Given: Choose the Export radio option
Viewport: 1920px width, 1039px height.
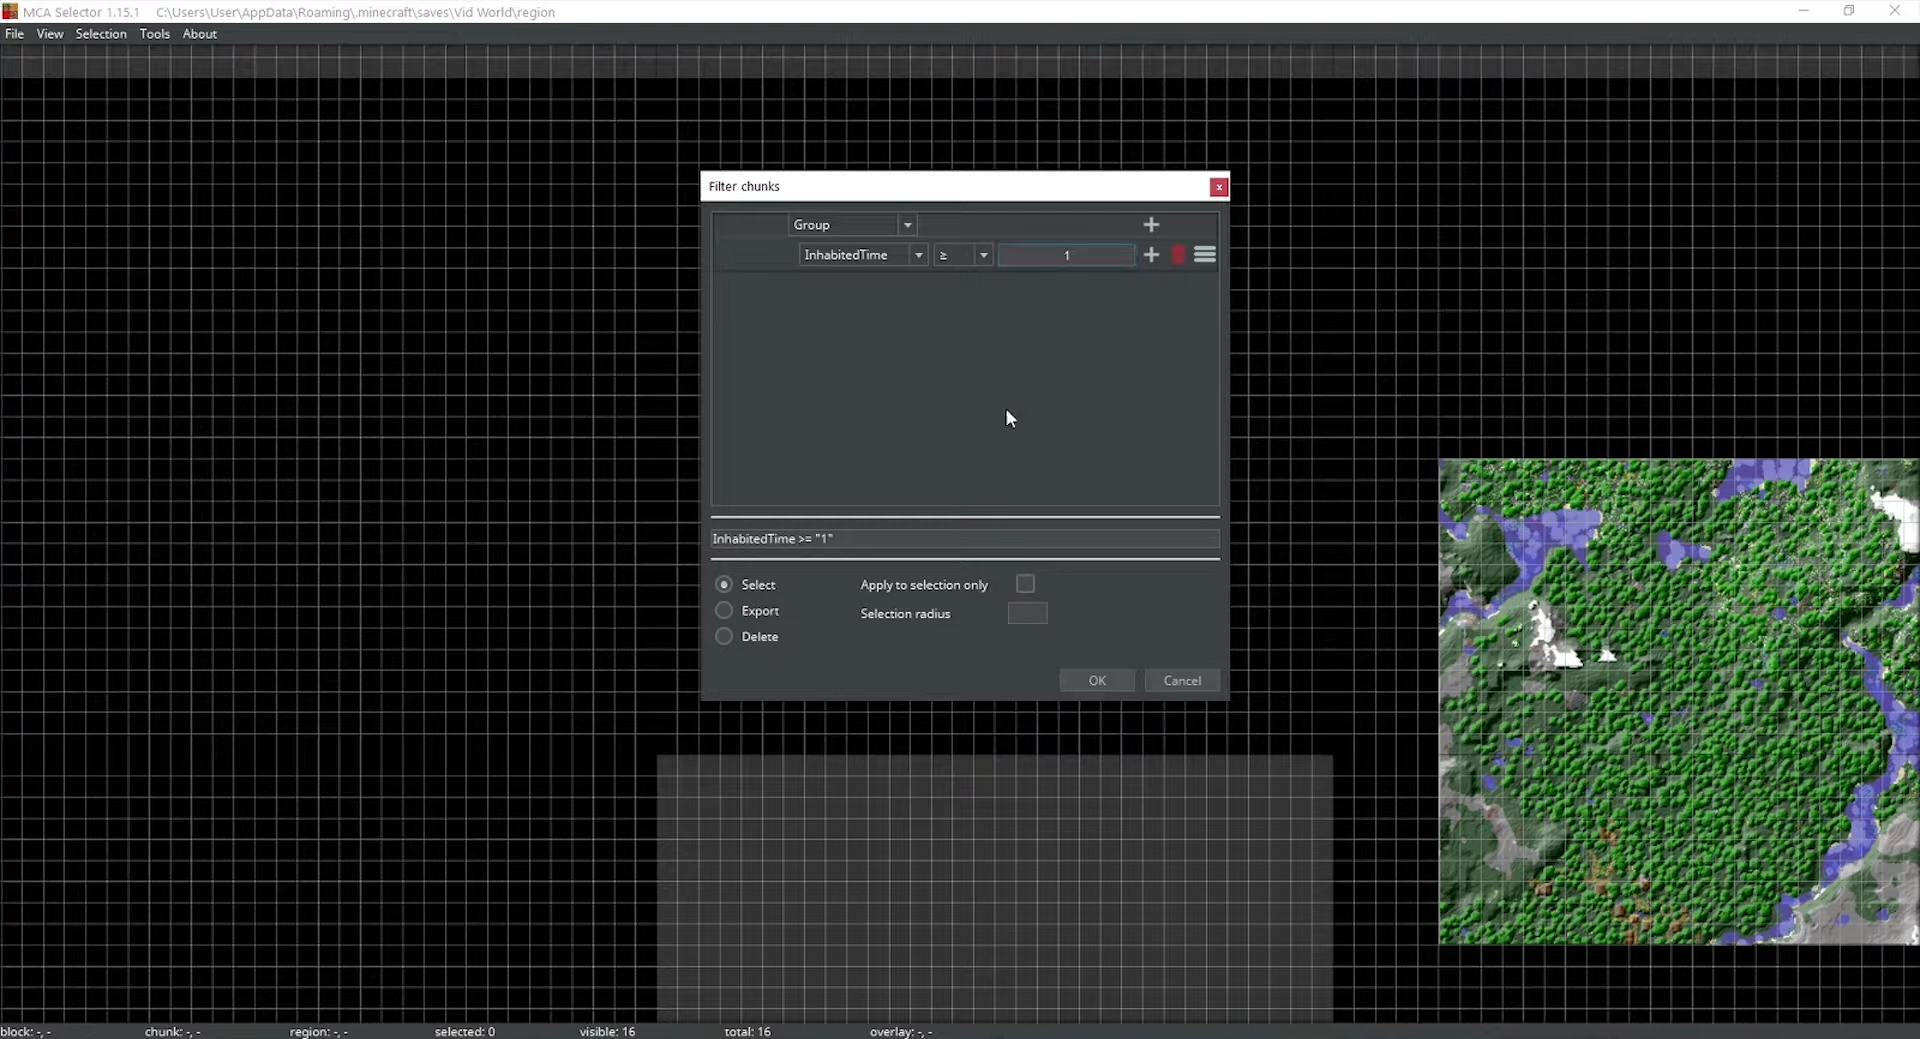Looking at the screenshot, I should [x=724, y=611].
